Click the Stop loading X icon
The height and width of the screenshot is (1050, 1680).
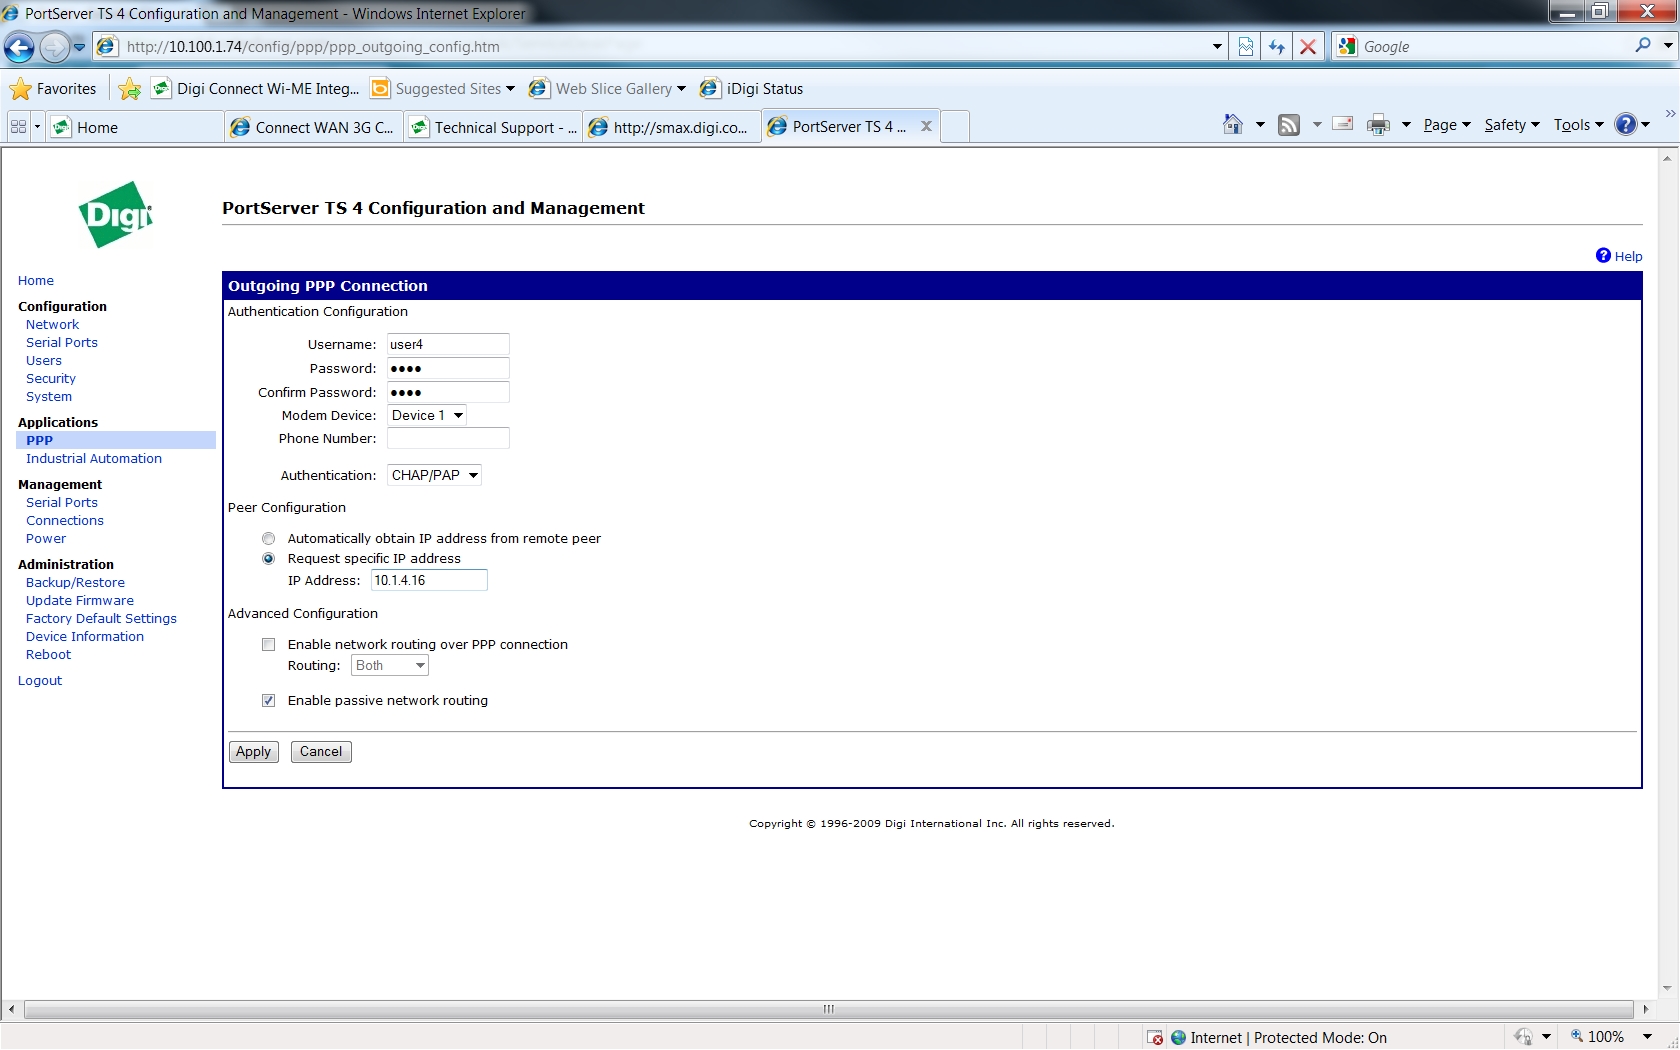coord(1307,47)
